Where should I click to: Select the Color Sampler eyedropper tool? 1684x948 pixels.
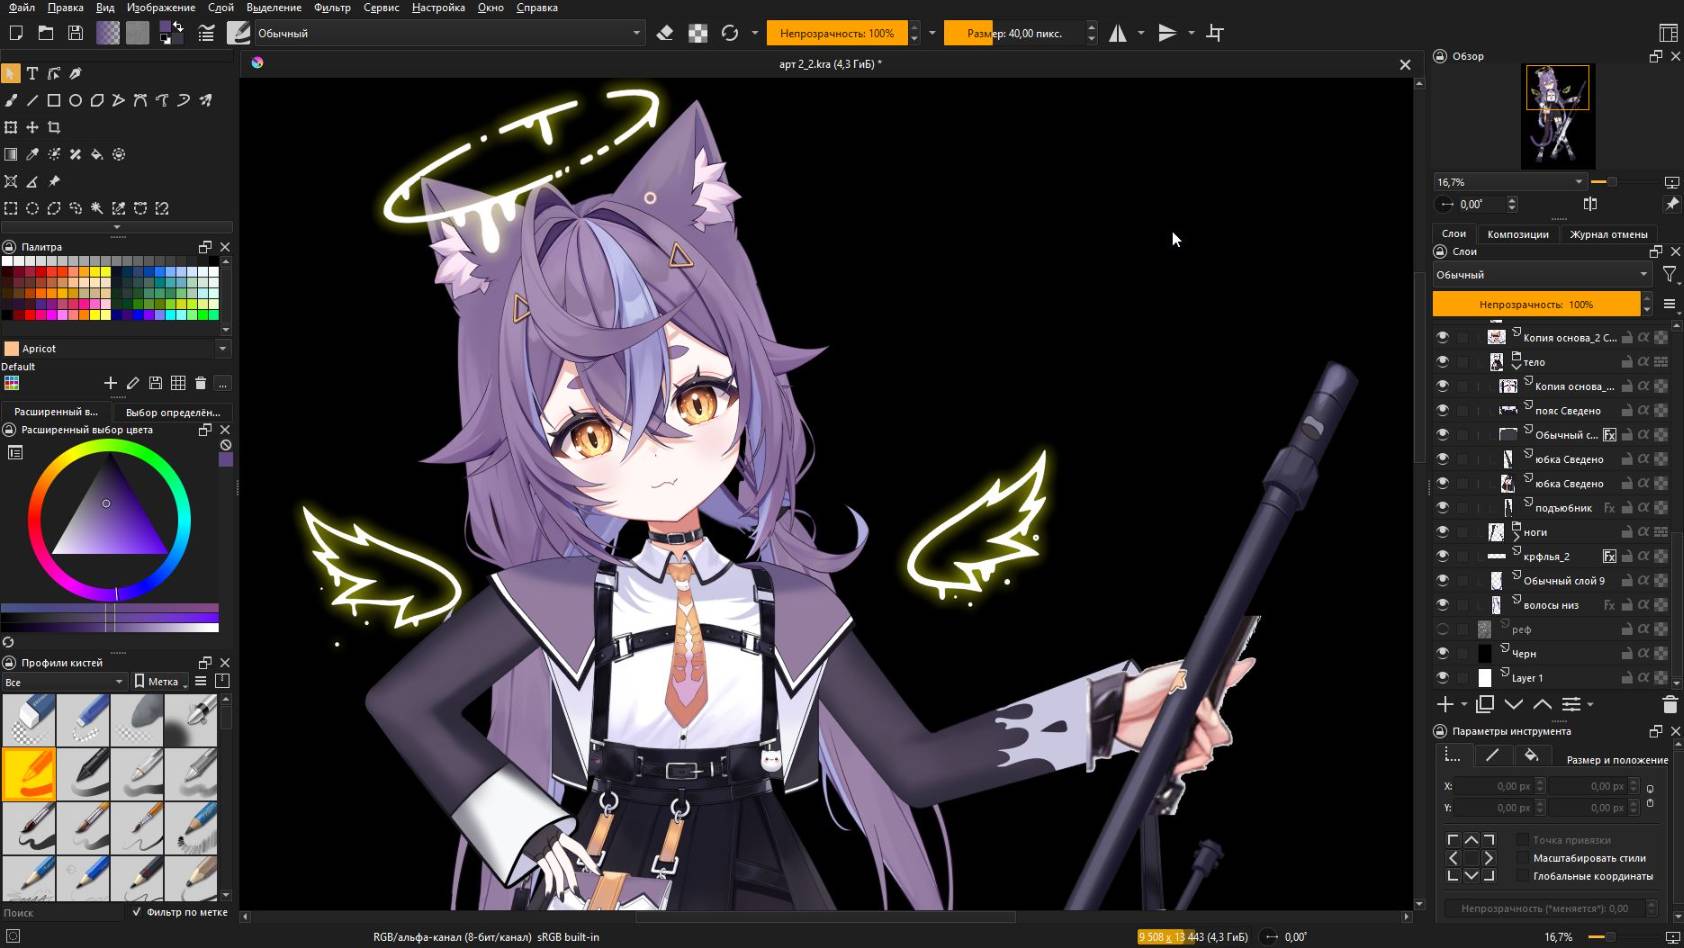pos(32,154)
